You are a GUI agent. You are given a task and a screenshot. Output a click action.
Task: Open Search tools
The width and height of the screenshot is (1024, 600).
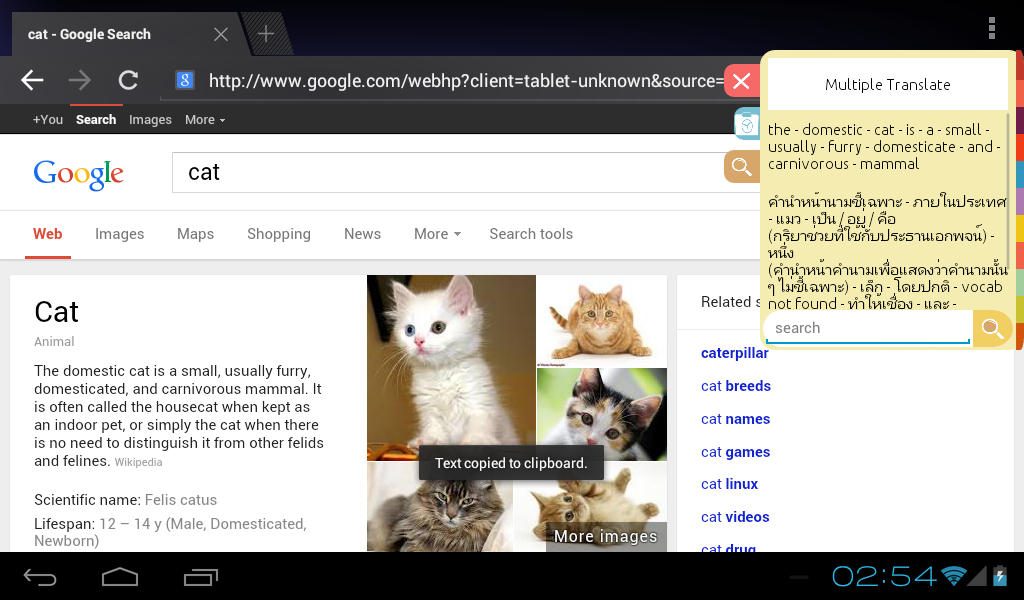[x=531, y=234]
